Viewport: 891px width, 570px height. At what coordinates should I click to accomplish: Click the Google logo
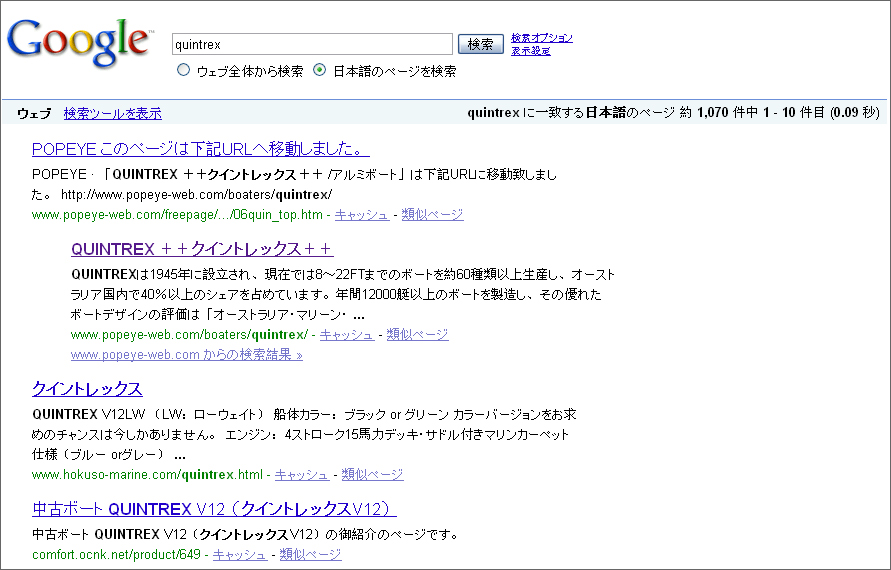[x=80, y=42]
